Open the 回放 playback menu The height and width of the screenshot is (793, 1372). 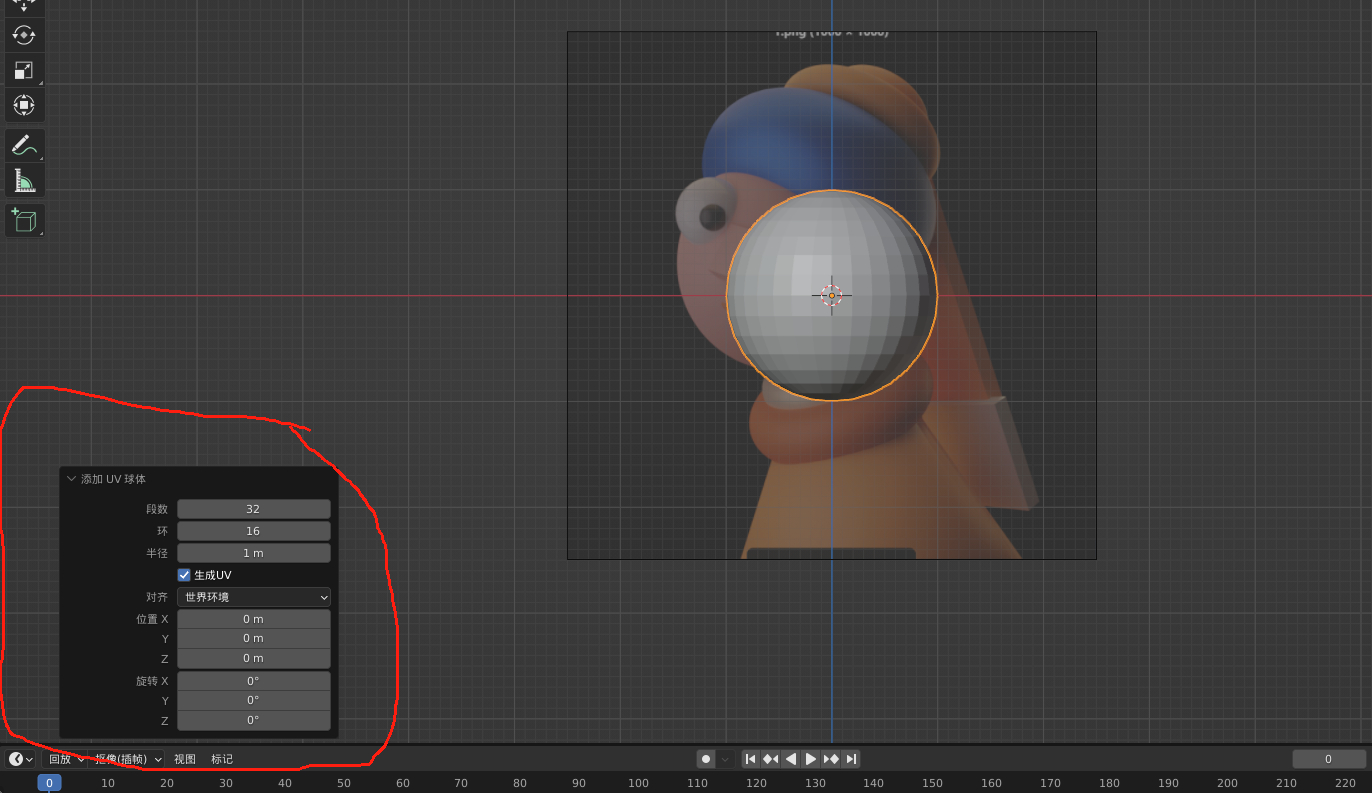[x=67, y=759]
